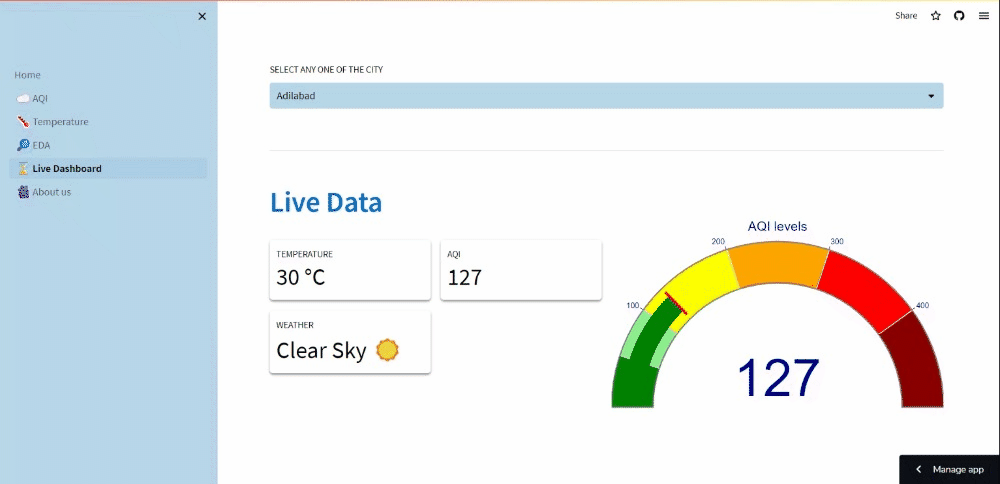Click the SELECT ANY ONE OF THE CITY label
The image size is (1000, 484).
point(327,70)
